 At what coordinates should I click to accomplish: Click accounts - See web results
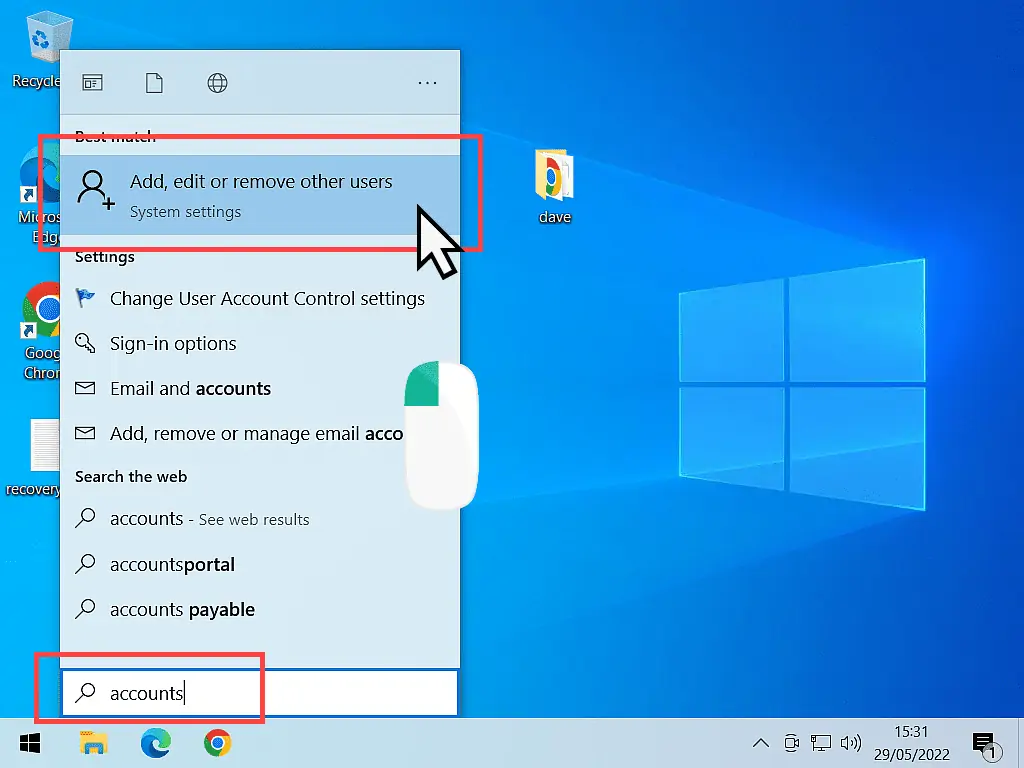click(210, 519)
